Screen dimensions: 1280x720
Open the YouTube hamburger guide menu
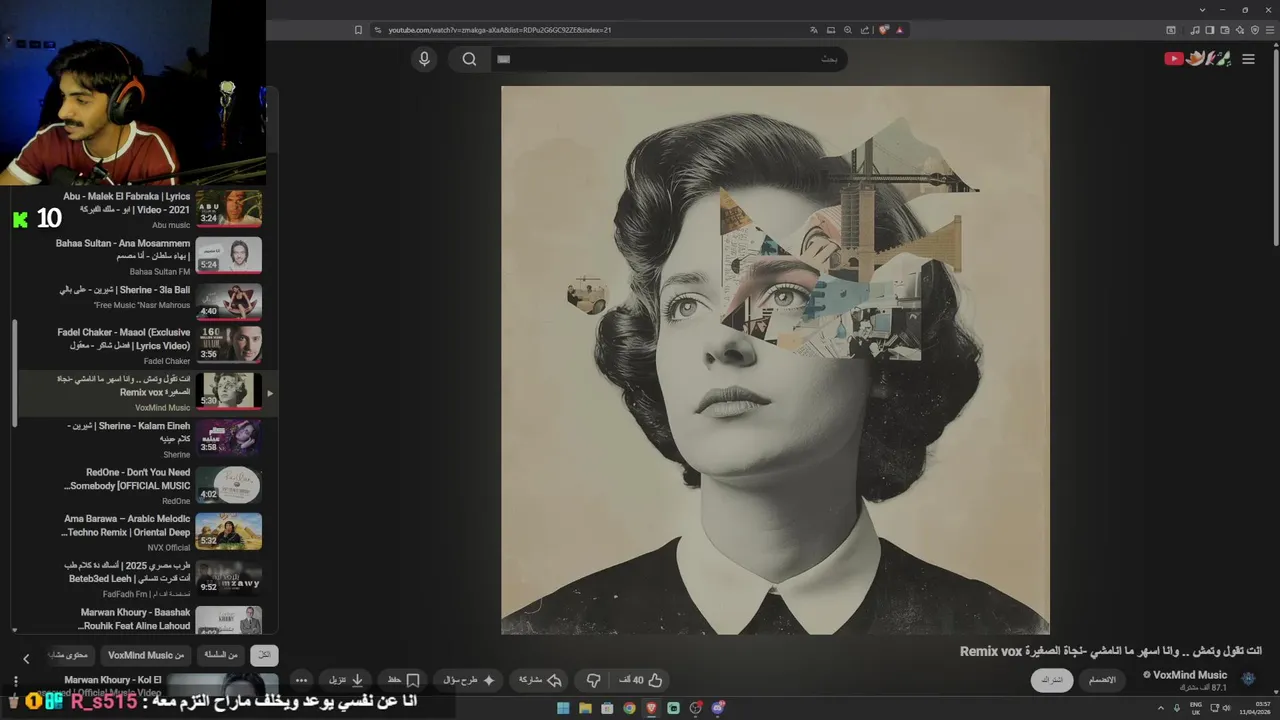click(x=1248, y=59)
